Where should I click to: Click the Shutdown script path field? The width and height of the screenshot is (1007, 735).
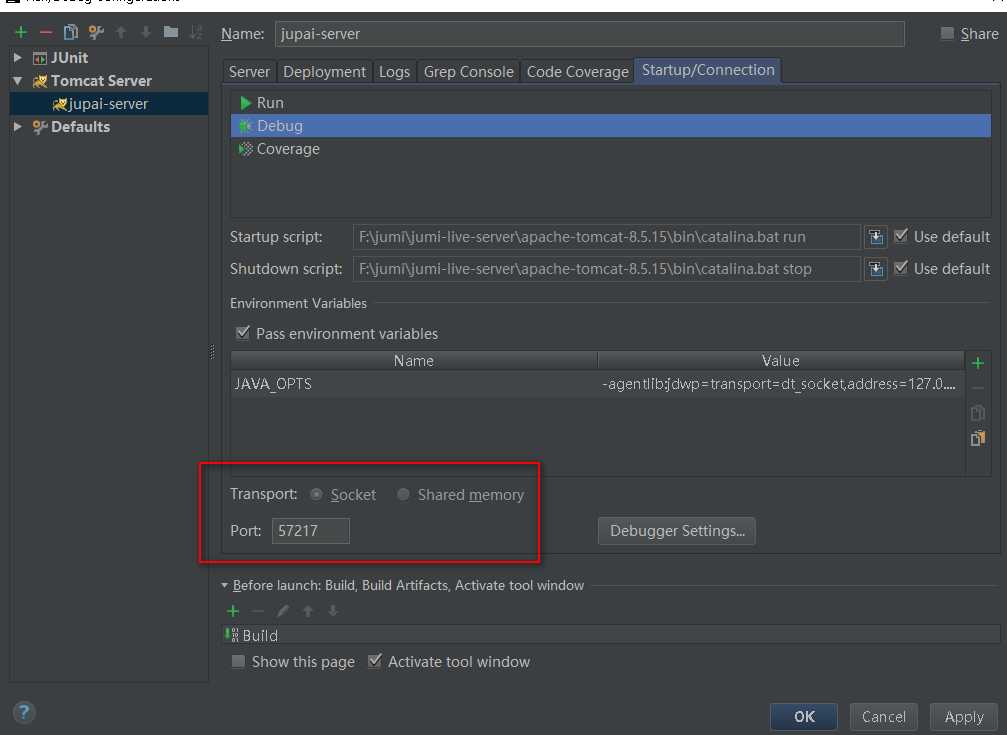(x=606, y=269)
